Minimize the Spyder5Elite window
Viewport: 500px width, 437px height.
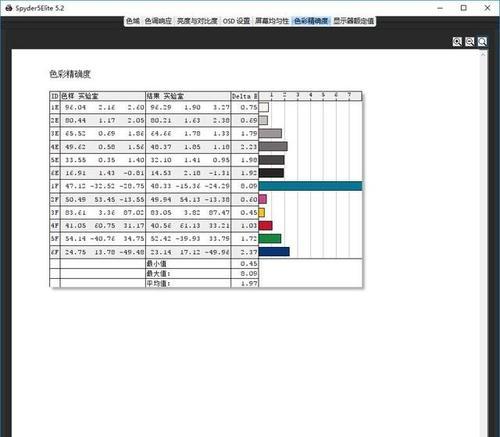click(x=440, y=8)
